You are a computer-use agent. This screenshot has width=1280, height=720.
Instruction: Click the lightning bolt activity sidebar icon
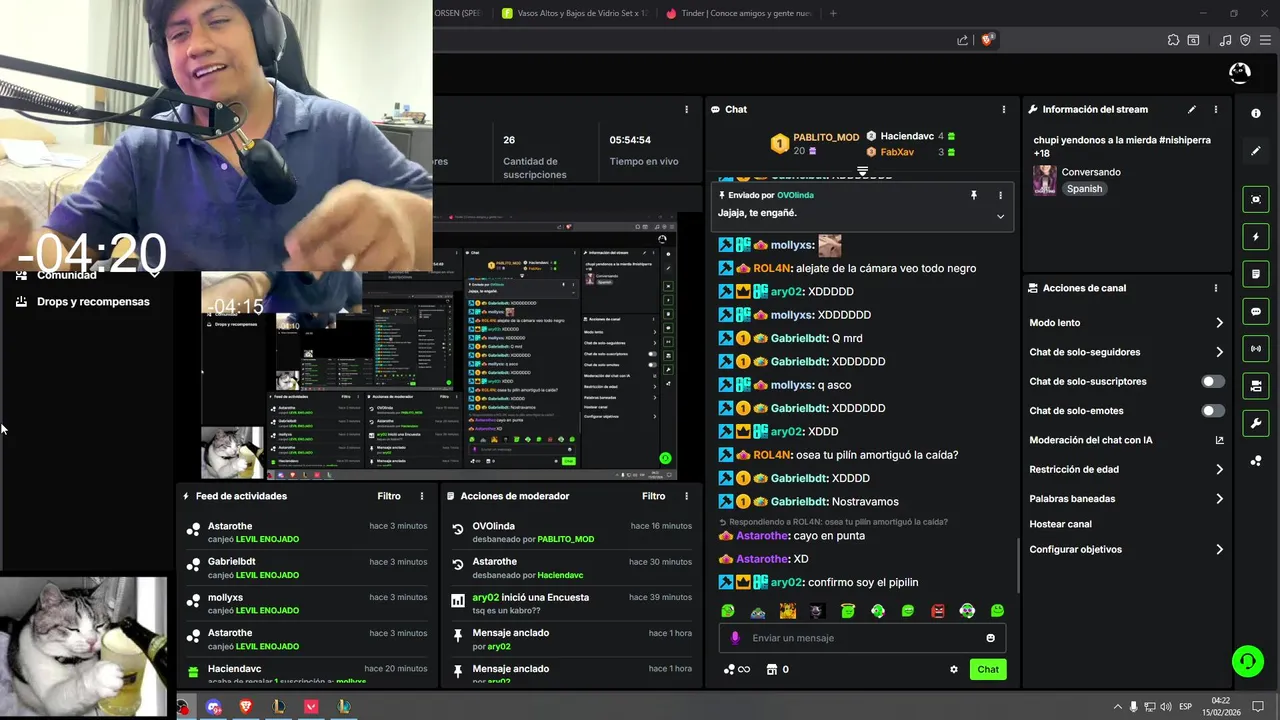point(1256,237)
